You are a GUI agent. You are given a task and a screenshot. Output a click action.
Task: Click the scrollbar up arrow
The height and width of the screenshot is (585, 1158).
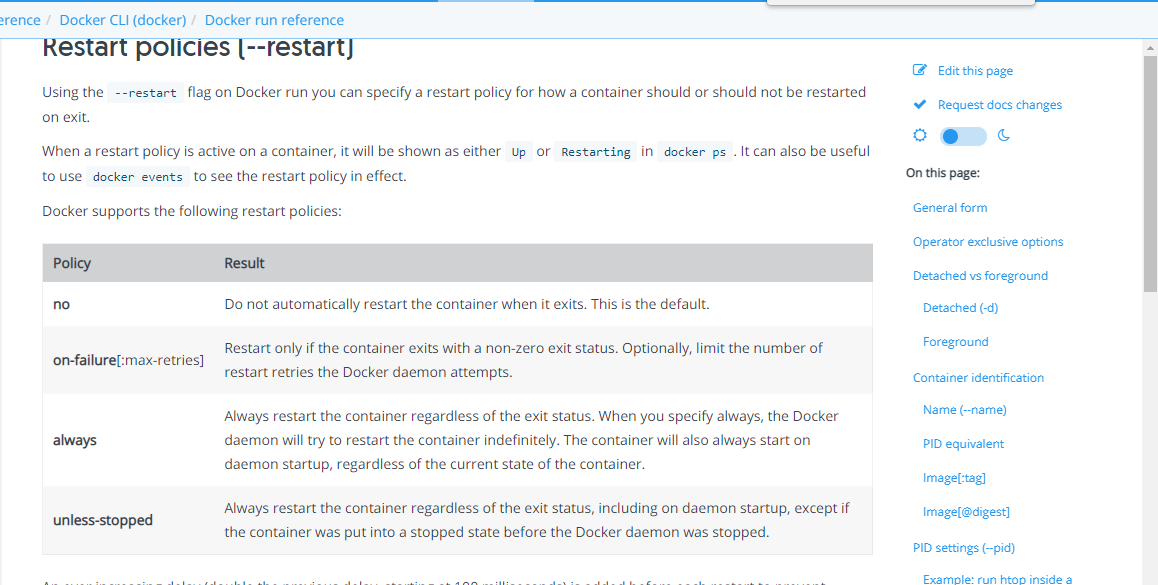[x=1150, y=47]
